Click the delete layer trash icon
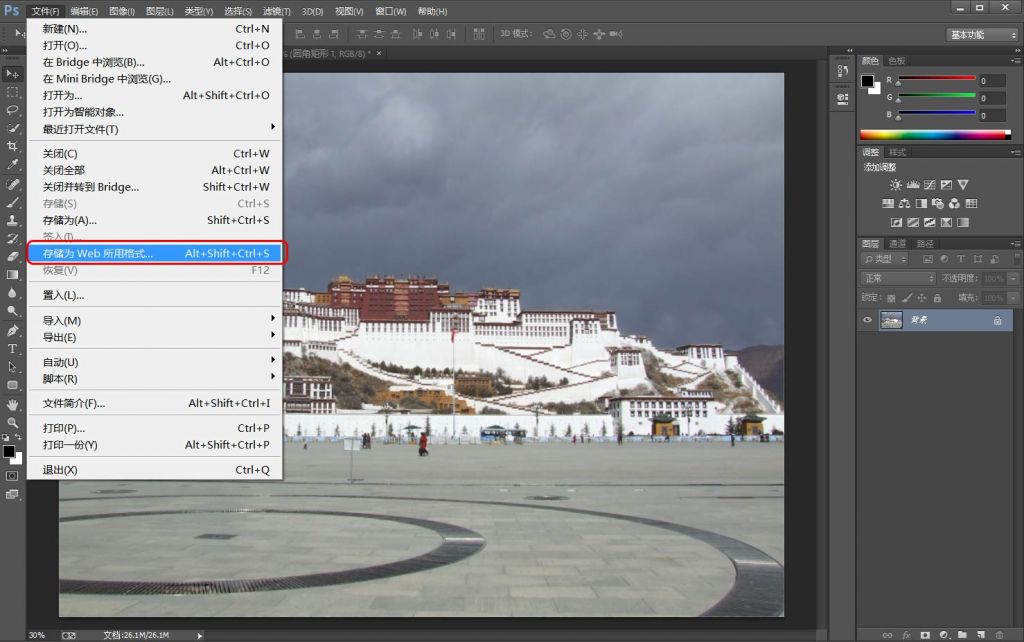 [x=999, y=635]
